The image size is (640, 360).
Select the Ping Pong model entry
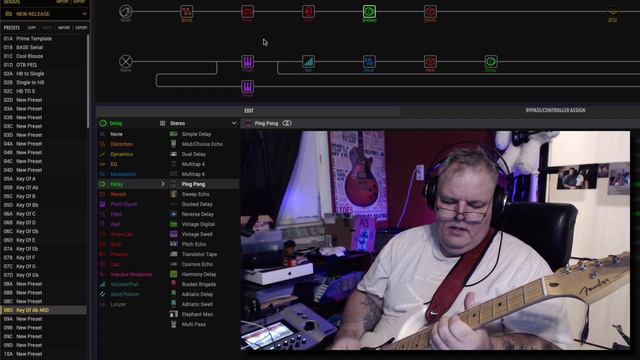(x=193, y=184)
